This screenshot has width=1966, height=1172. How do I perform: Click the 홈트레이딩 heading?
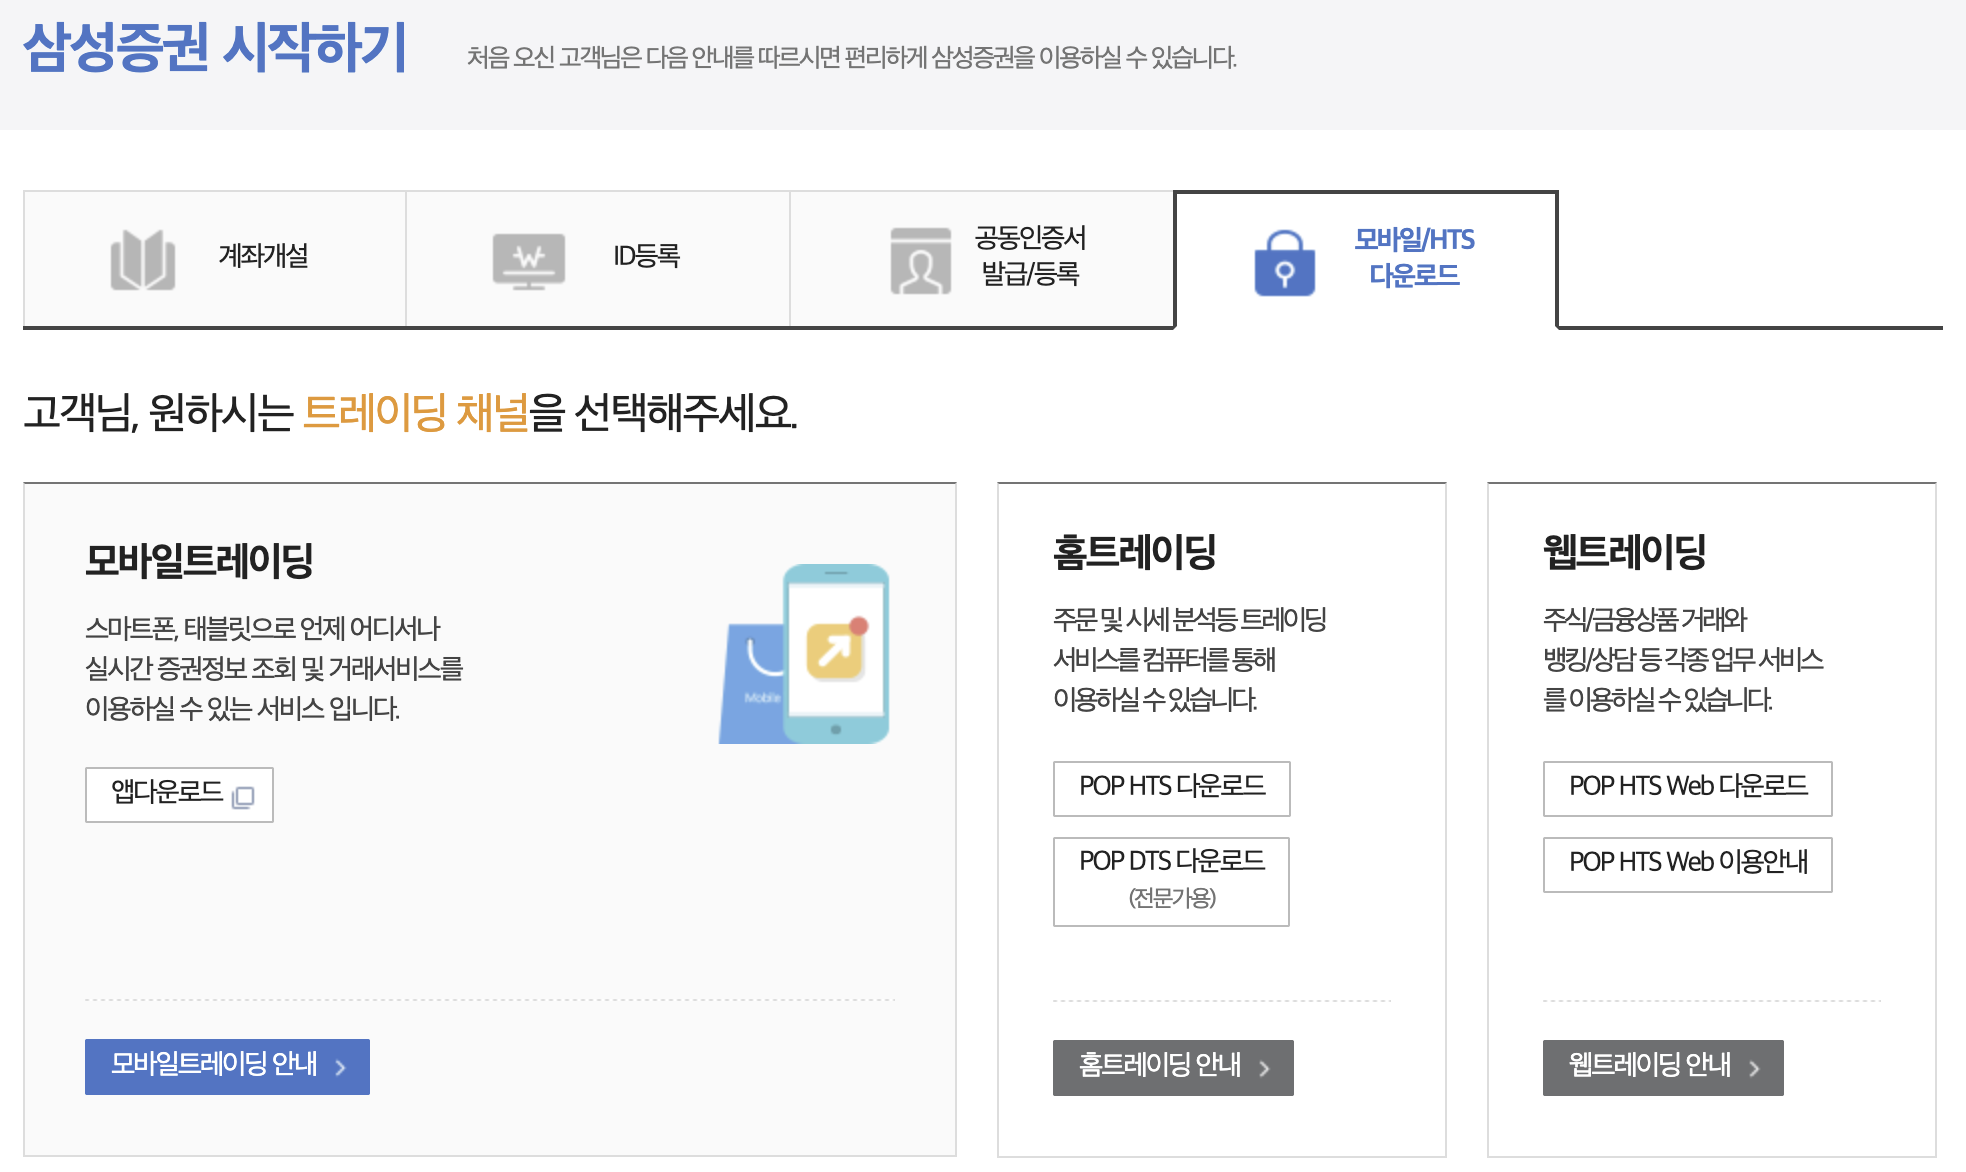point(1134,552)
